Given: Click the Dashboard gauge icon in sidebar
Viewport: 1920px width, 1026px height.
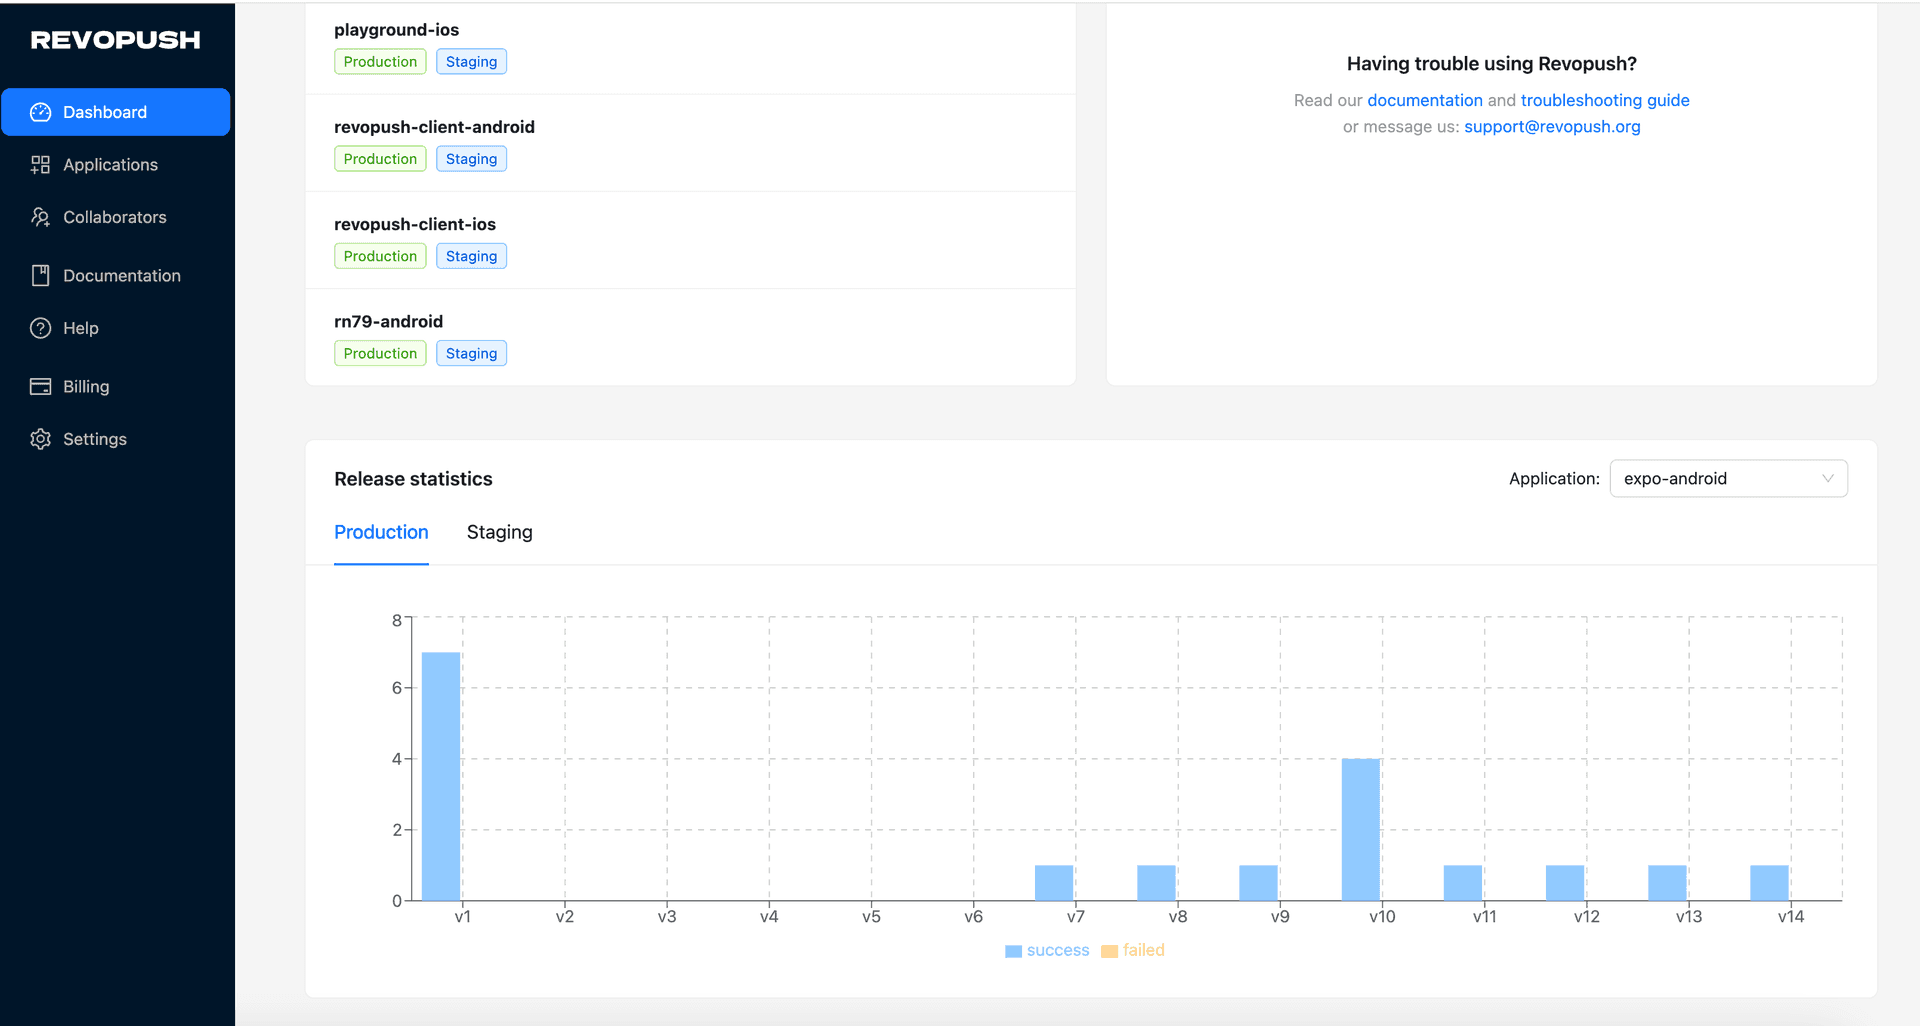Looking at the screenshot, I should tap(40, 112).
